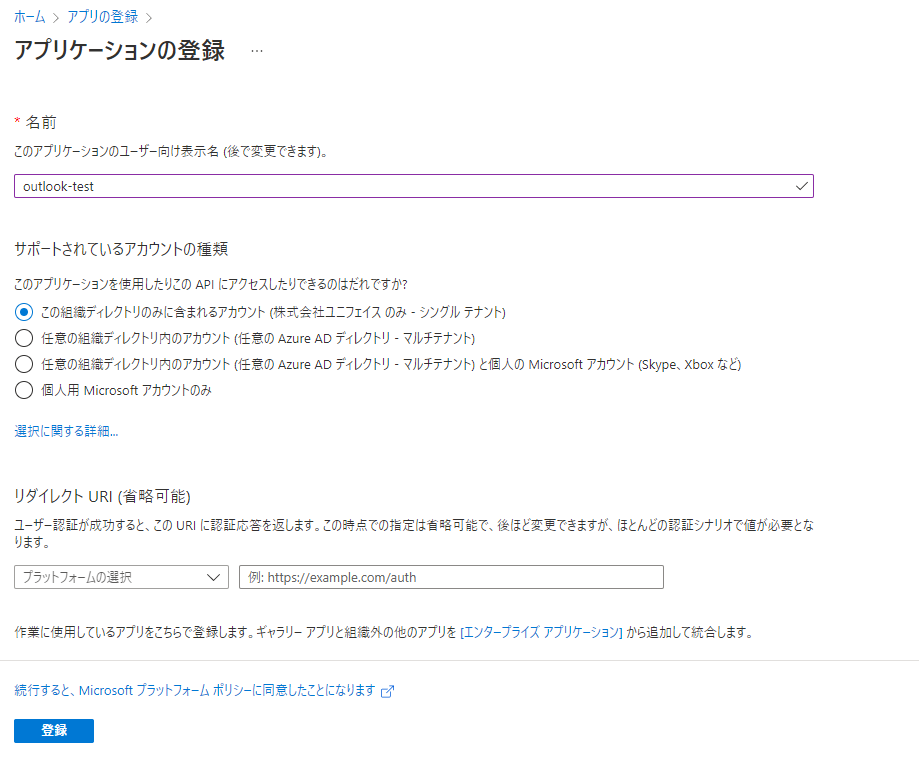Click the サポートされているアカウントの種類 section heading

pos(121,249)
